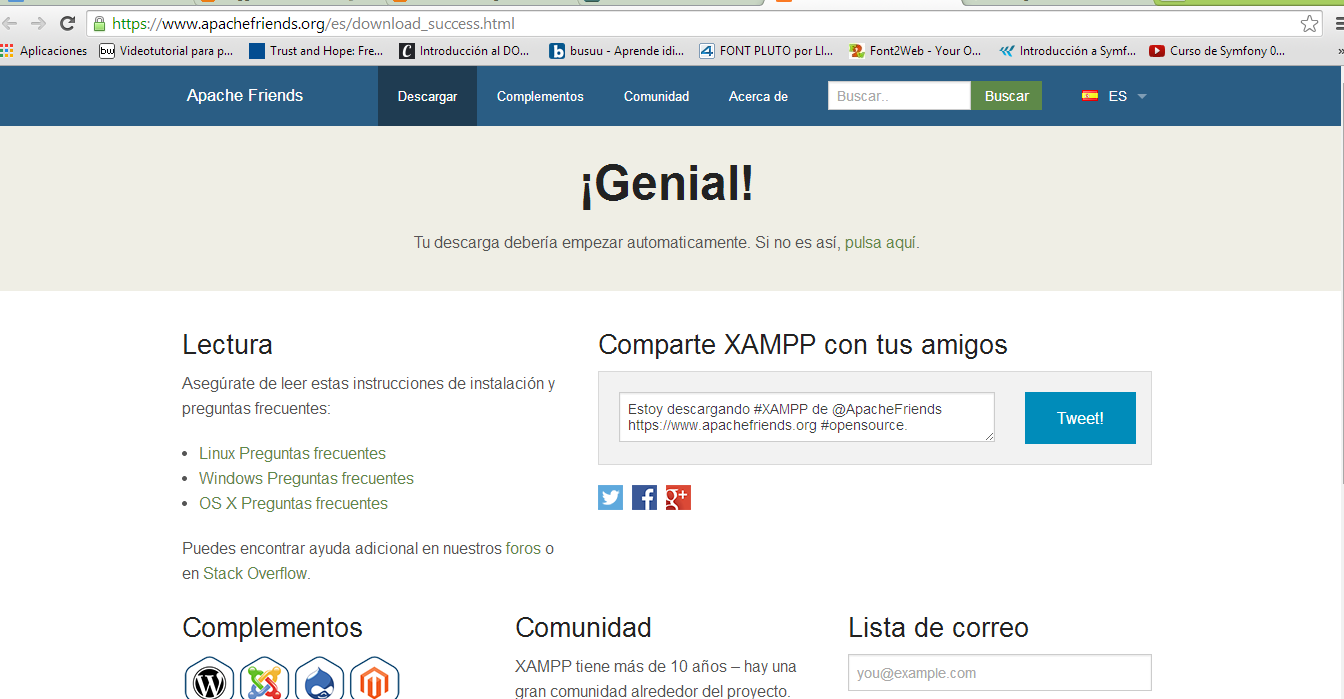Open the Aplicaciones apps grid bookmark
The image size is (1344, 699).
click(45, 50)
